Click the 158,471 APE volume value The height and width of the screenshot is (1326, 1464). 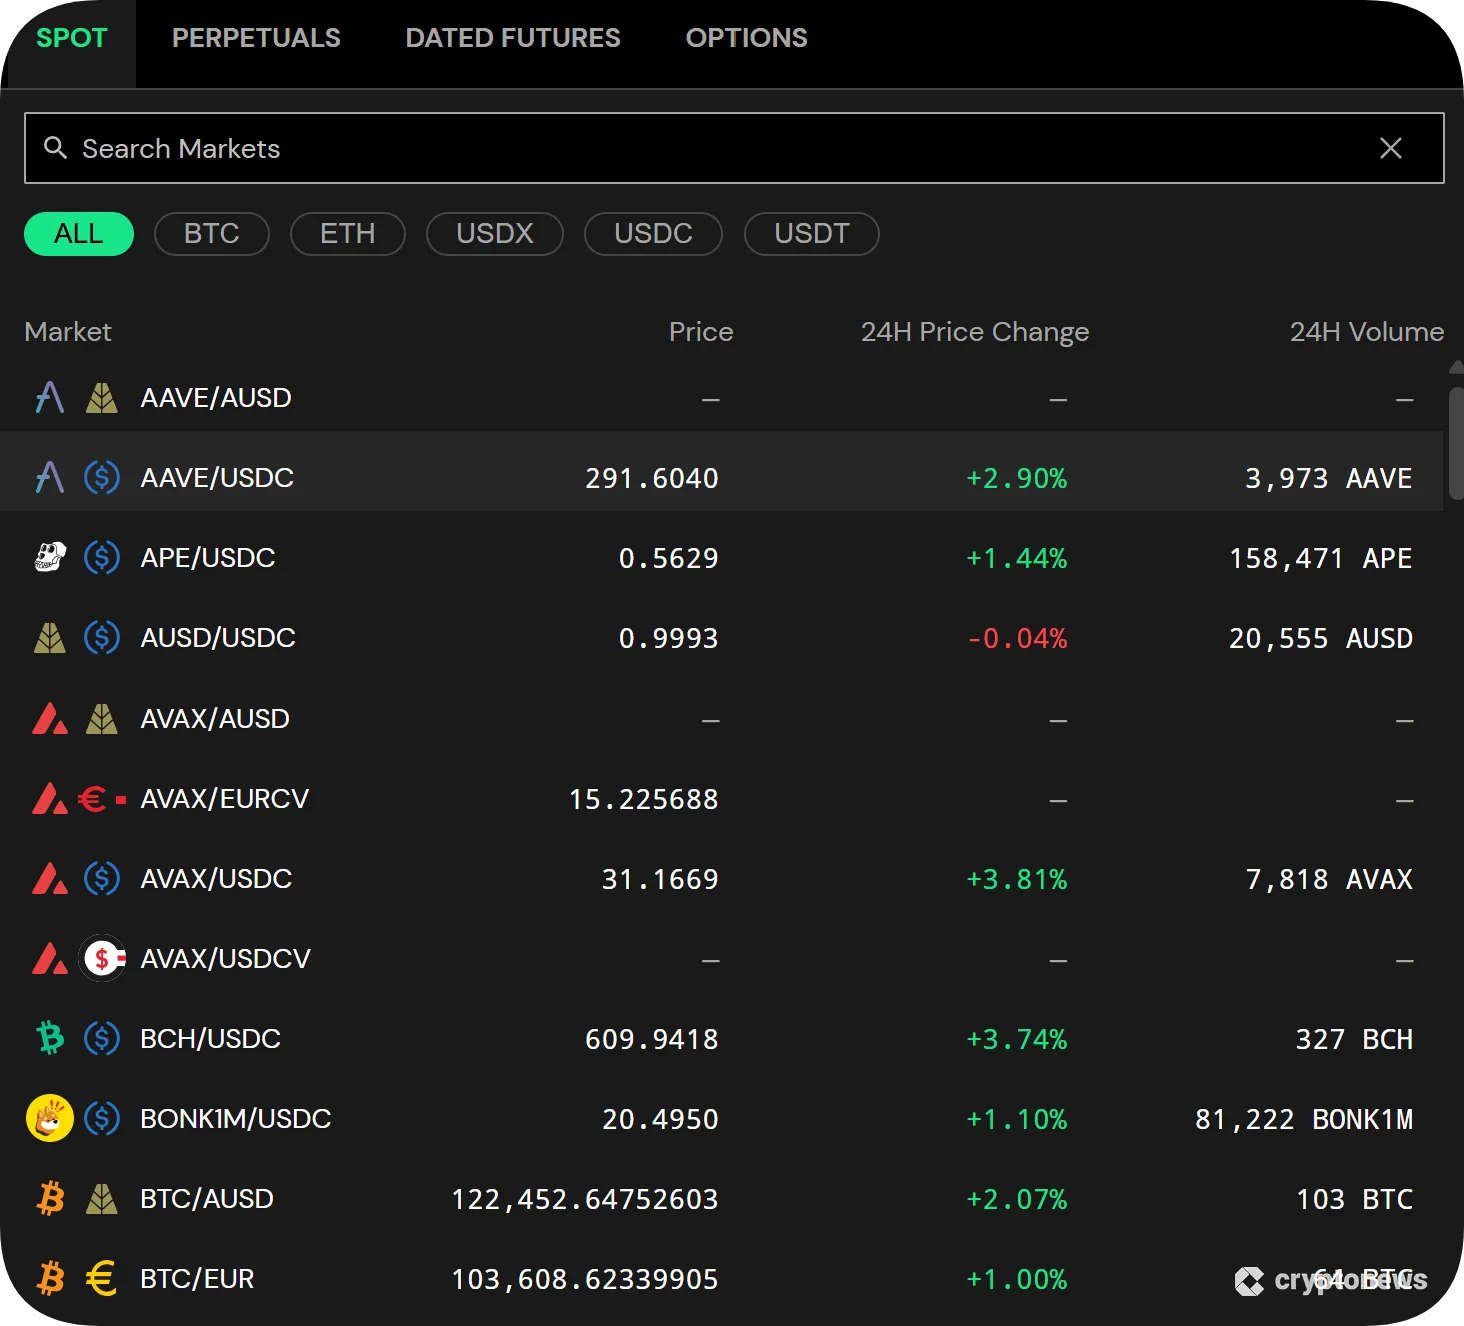1321,558
